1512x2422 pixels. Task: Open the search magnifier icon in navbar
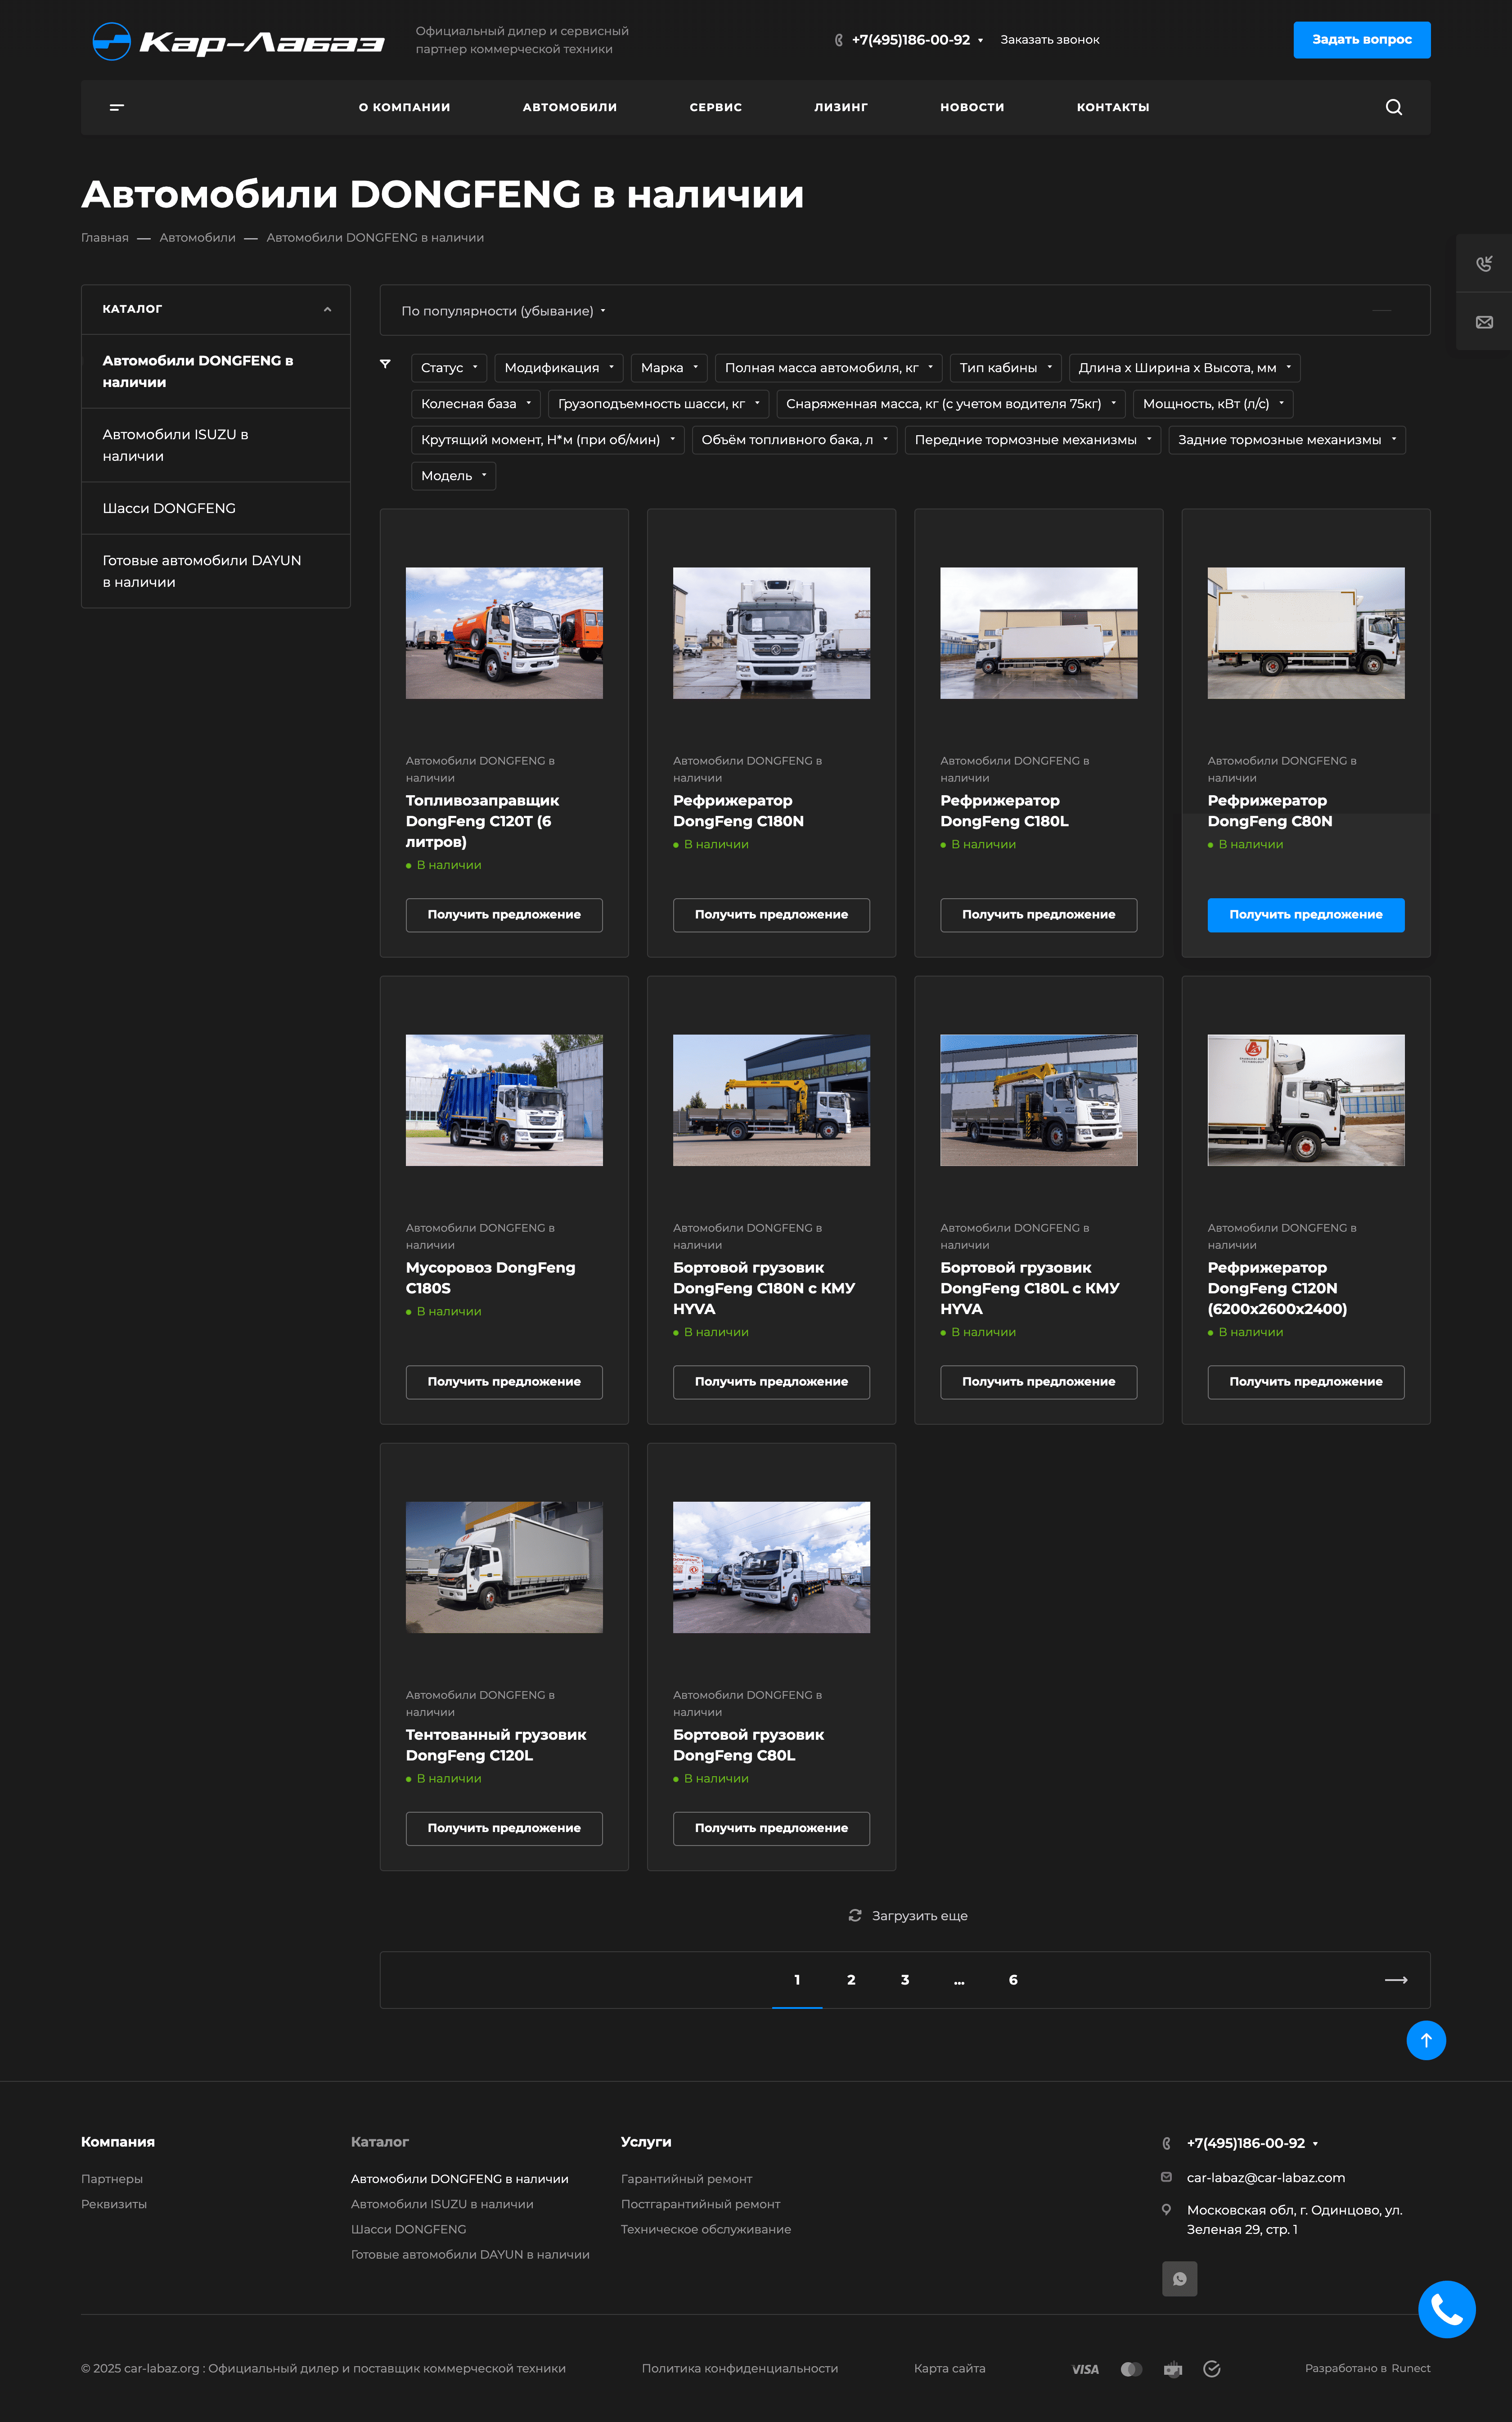click(1393, 107)
